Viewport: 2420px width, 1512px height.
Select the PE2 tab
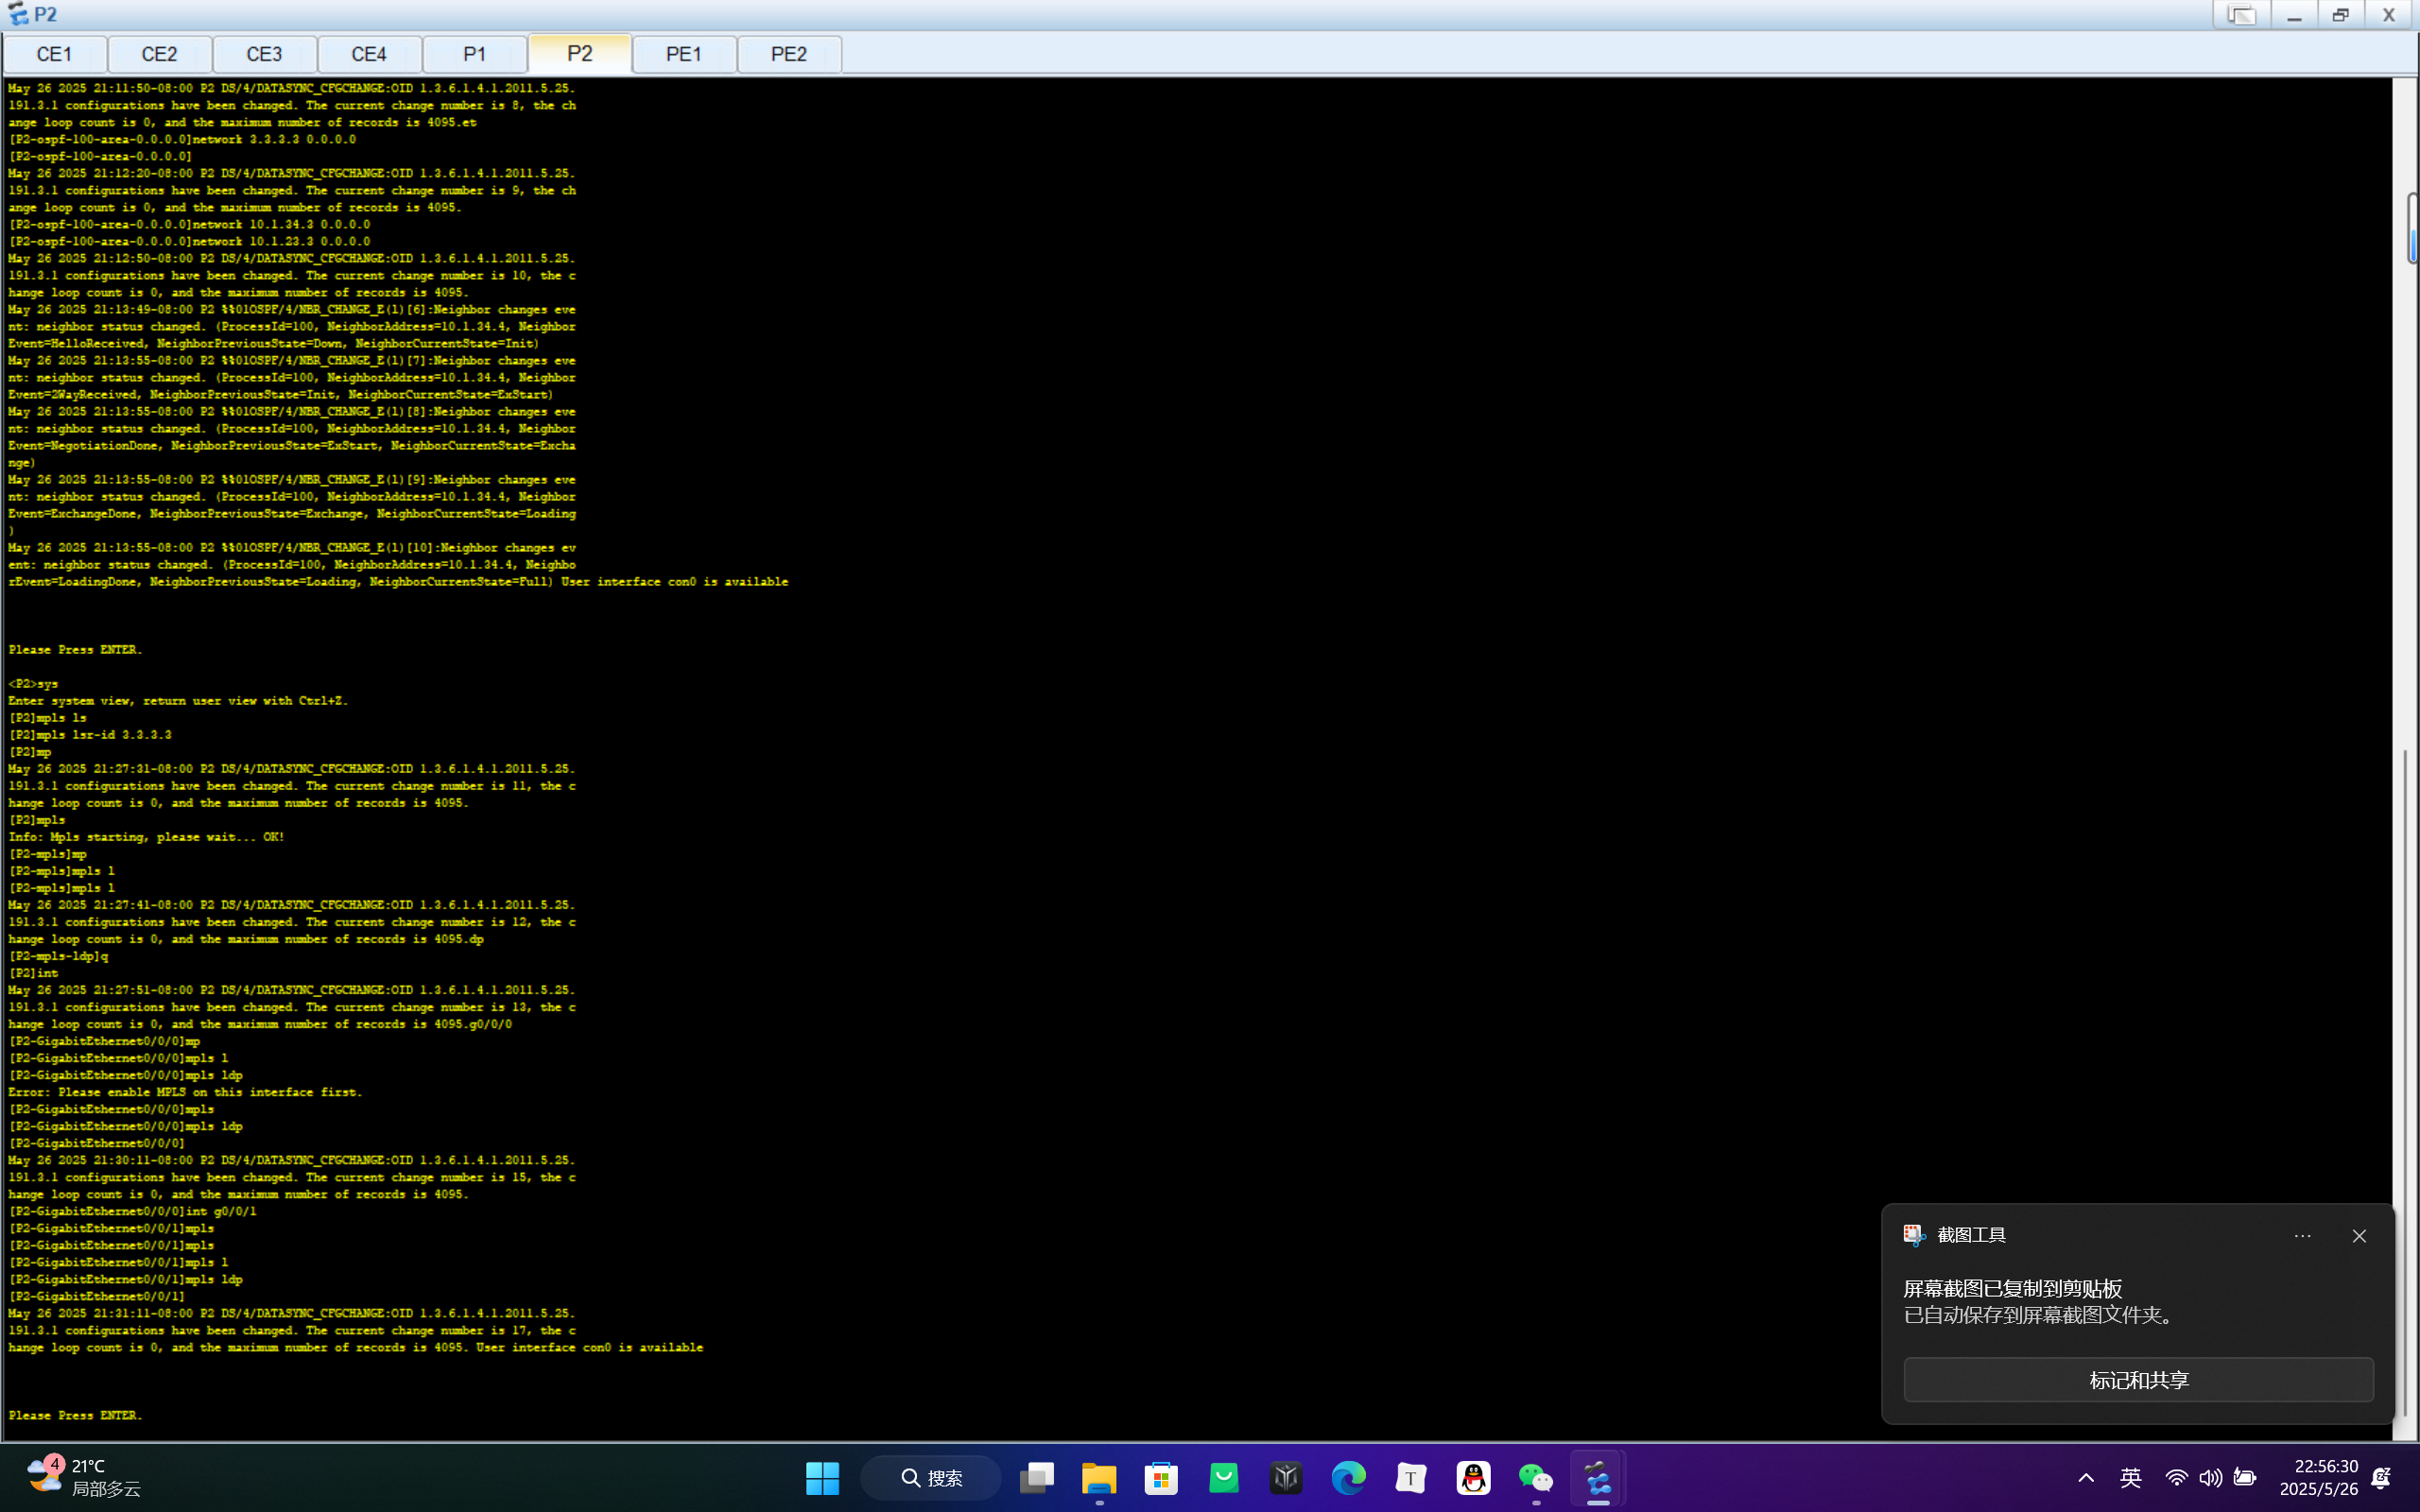coord(789,54)
